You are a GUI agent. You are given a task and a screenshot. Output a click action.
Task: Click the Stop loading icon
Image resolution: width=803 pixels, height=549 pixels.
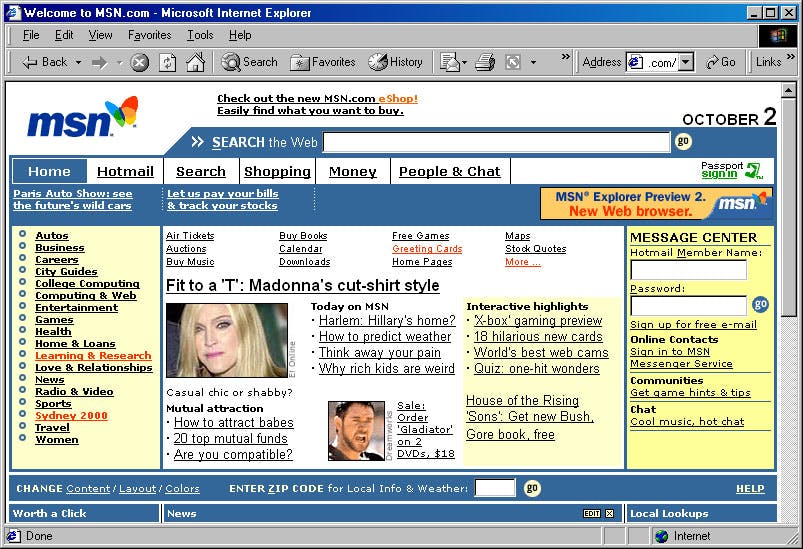click(x=139, y=62)
